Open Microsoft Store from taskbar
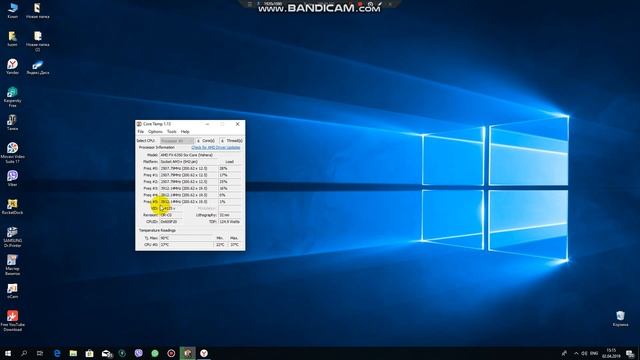The width and height of the screenshot is (640, 360). (x=89, y=353)
